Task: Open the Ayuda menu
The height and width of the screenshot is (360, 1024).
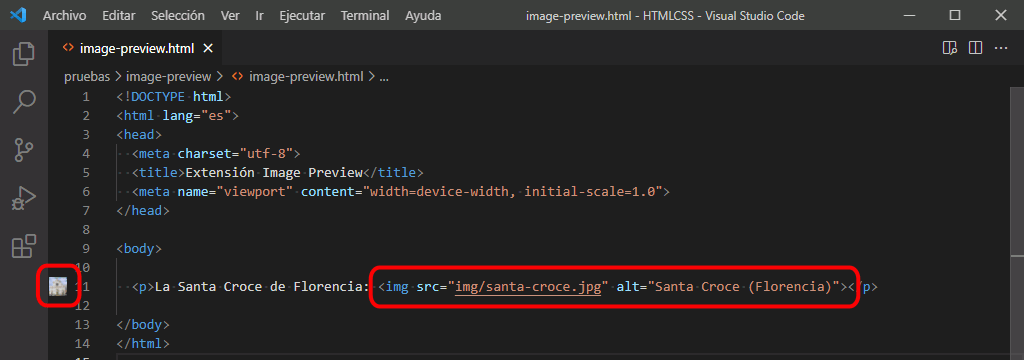Action: click(x=423, y=15)
